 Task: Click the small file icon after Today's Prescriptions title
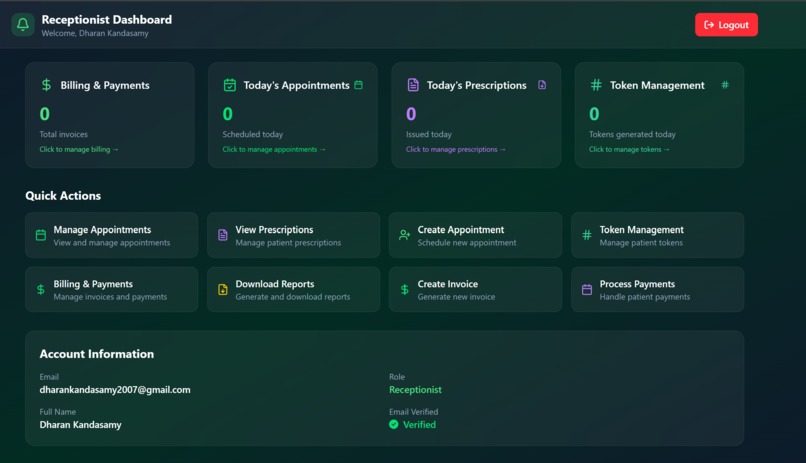pyautogui.click(x=542, y=85)
